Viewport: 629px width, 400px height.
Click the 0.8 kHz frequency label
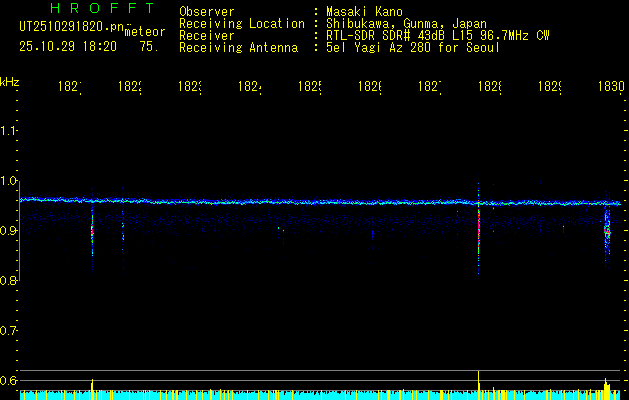(x=8, y=280)
